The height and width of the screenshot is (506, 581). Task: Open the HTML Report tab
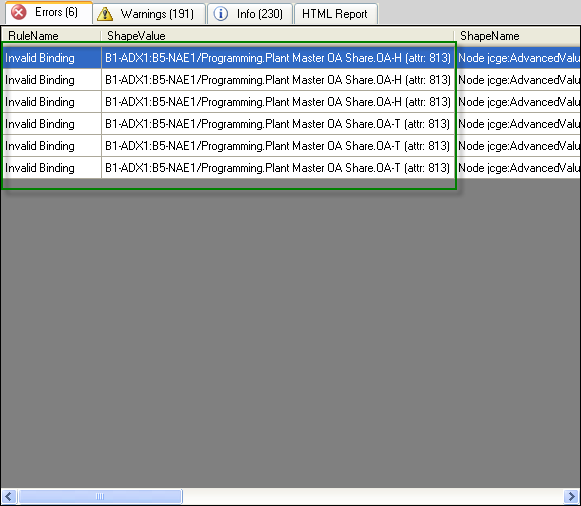(x=336, y=14)
